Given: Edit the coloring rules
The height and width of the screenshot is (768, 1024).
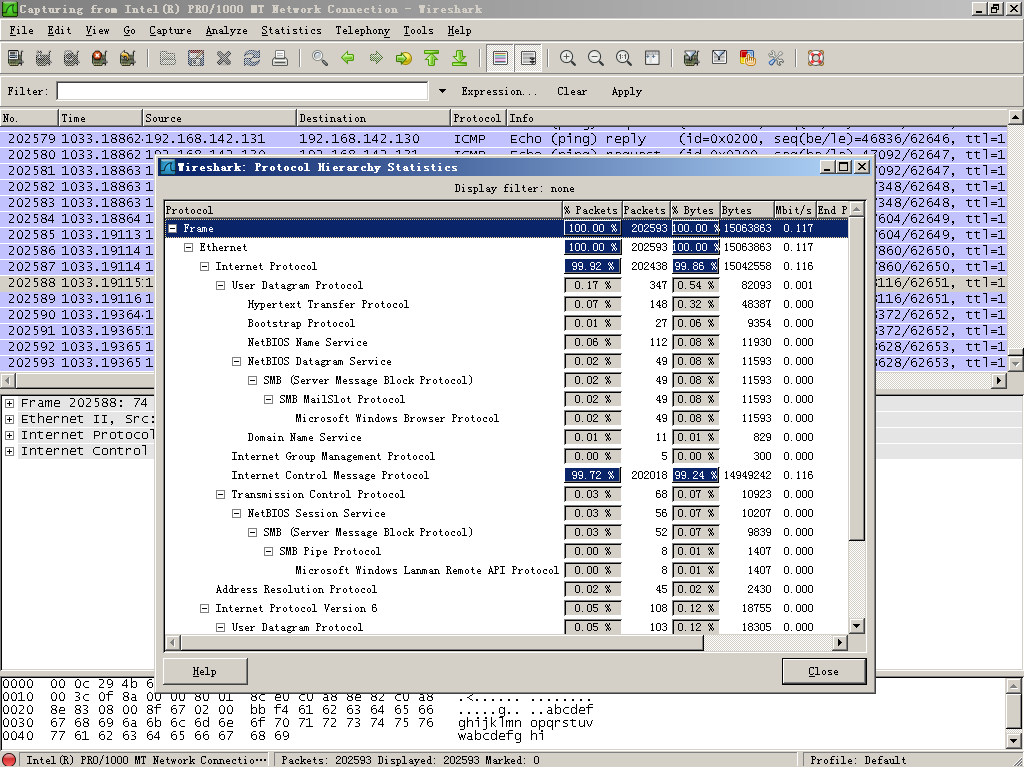Looking at the screenshot, I should coord(748,58).
